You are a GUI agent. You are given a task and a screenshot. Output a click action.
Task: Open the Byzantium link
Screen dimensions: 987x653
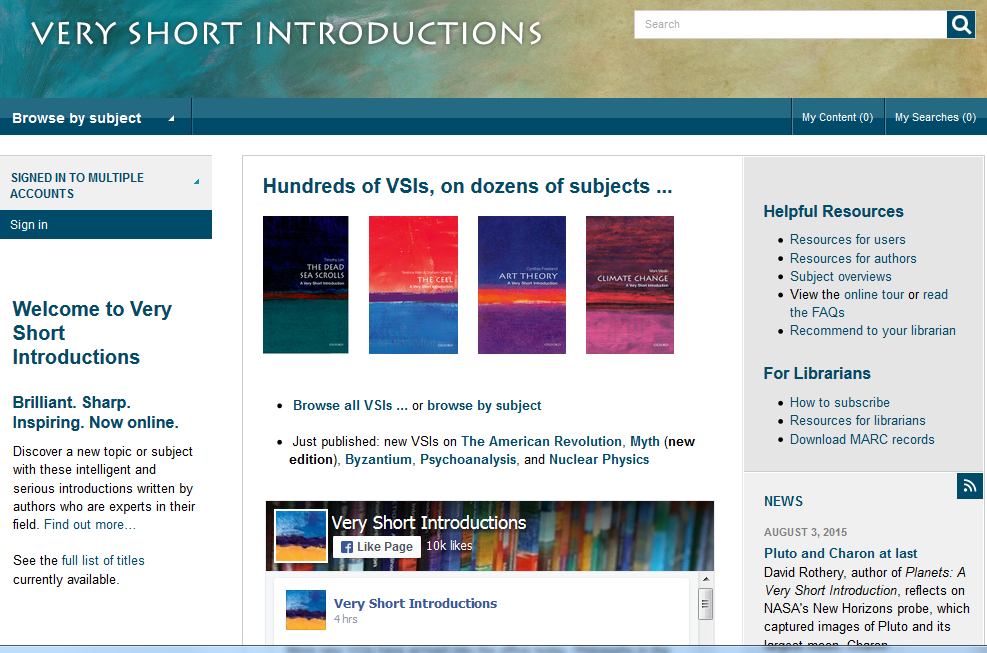click(x=378, y=460)
